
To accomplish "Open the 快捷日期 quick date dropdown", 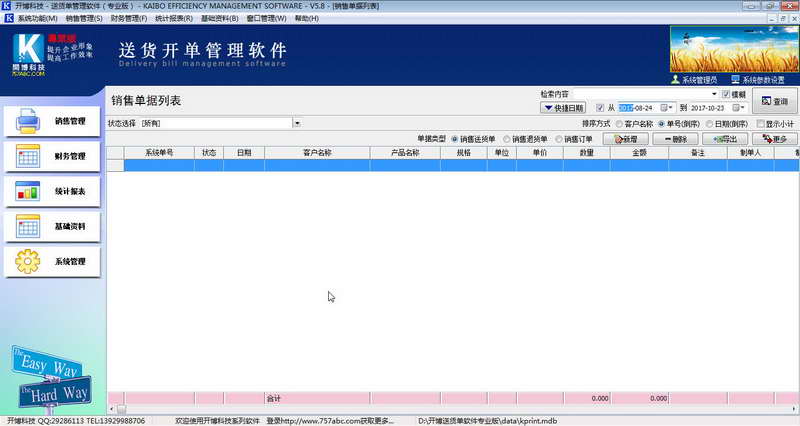I will (563, 108).
